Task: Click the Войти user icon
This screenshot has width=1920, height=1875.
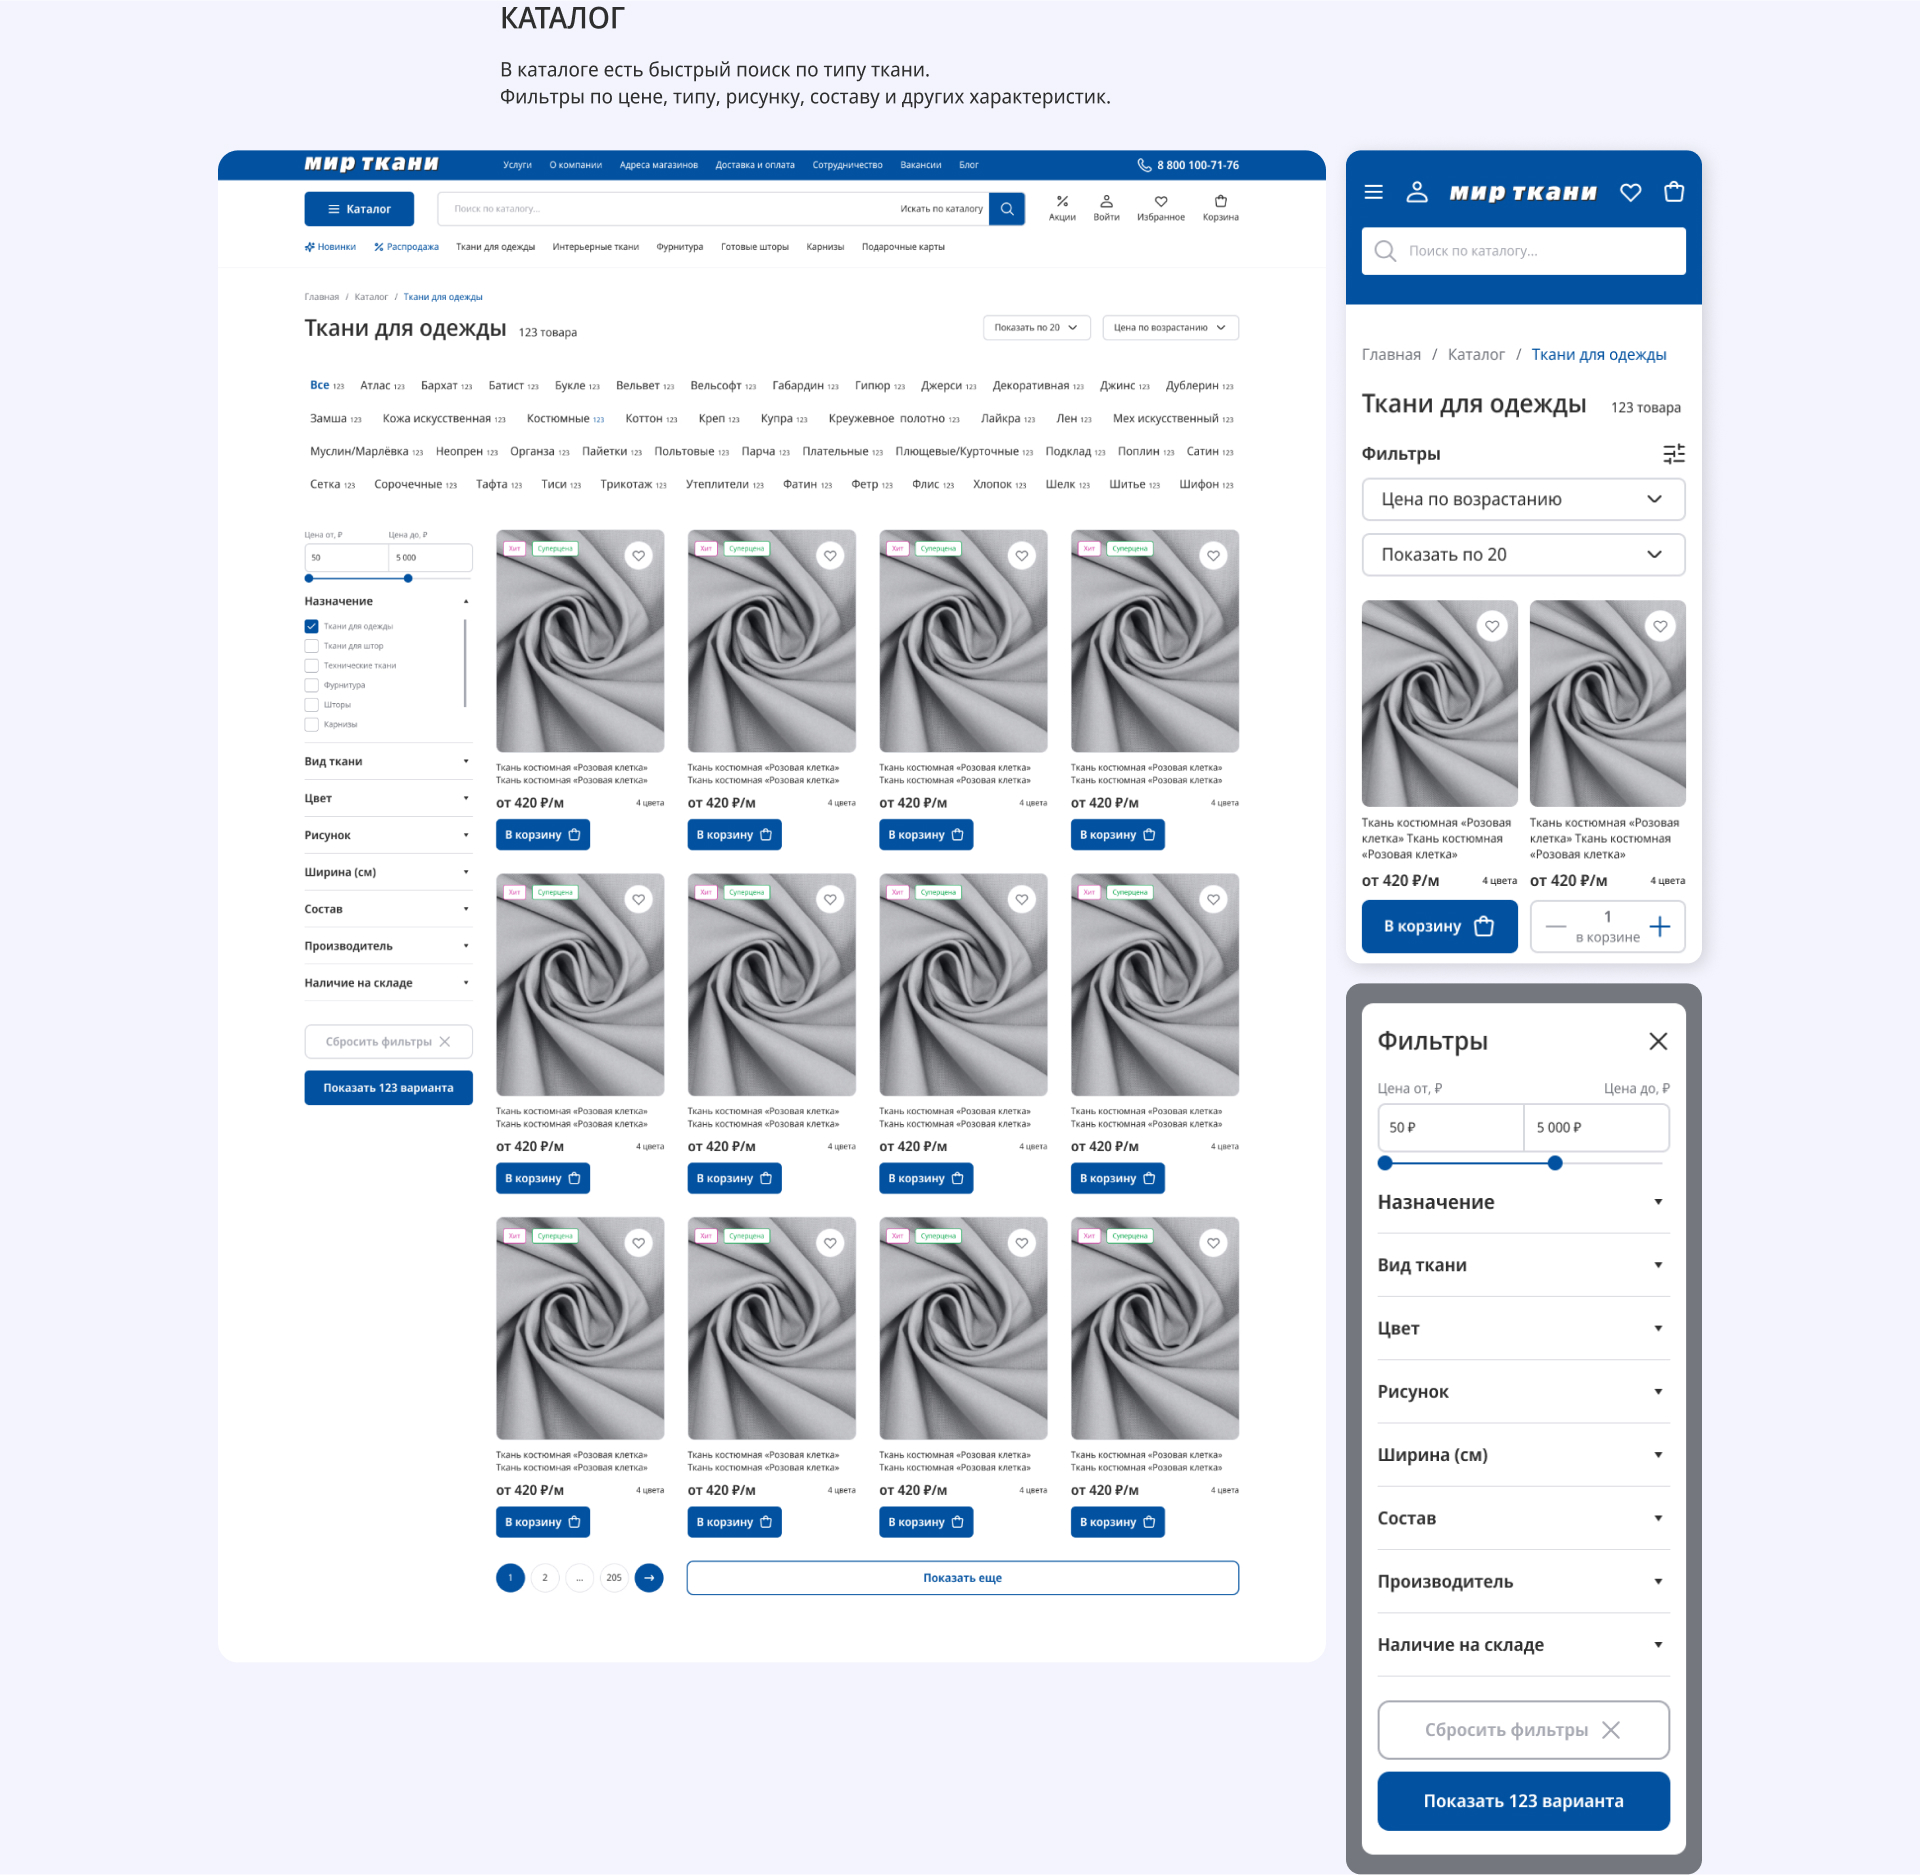Action: point(1106,207)
